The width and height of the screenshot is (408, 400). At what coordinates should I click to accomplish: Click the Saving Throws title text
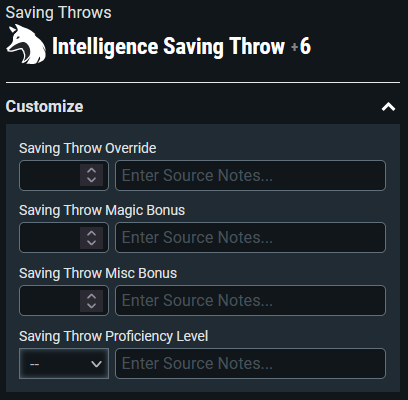click(x=59, y=13)
